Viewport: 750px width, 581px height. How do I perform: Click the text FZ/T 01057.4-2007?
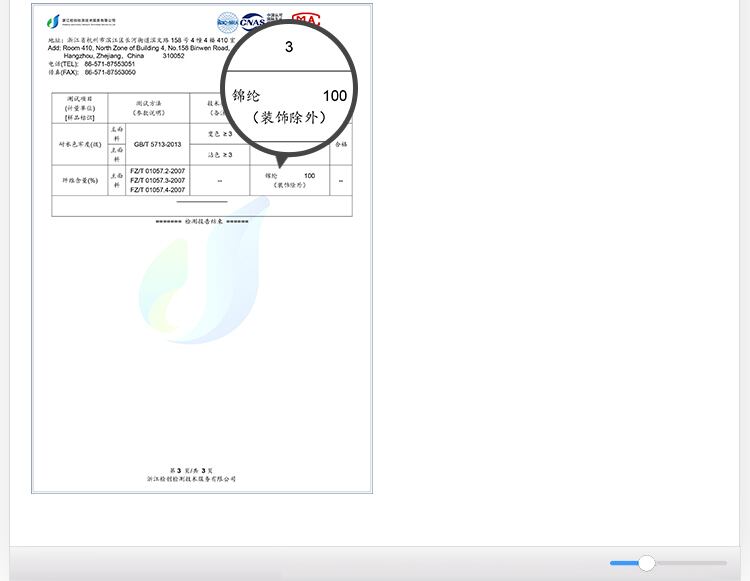pyautogui.click(x=157, y=190)
